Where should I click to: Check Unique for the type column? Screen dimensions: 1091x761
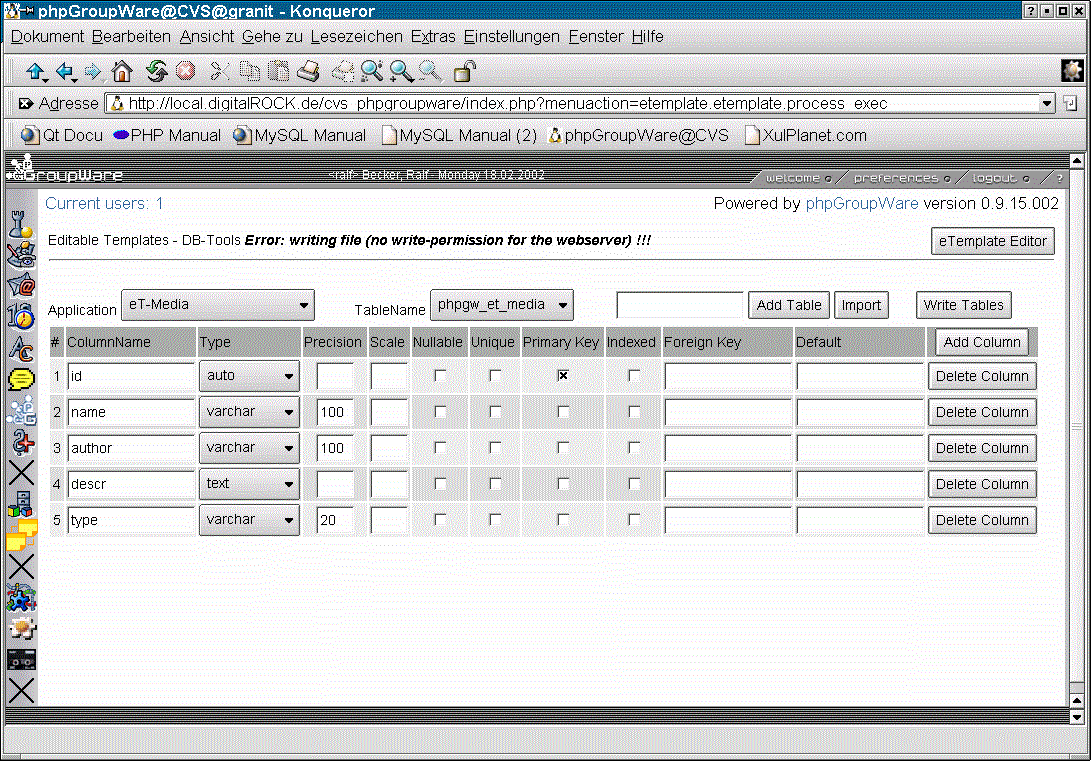[495, 520]
